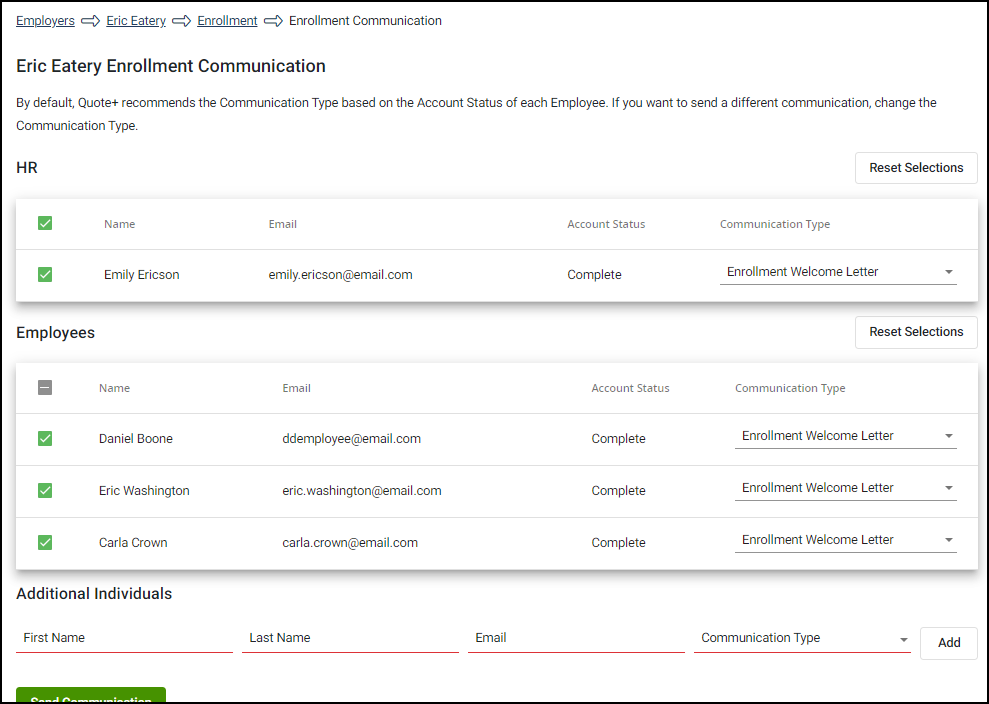Uncheck Emily Ericson's selection checkbox
Viewport: 989px width, 704px height.
click(x=44, y=274)
